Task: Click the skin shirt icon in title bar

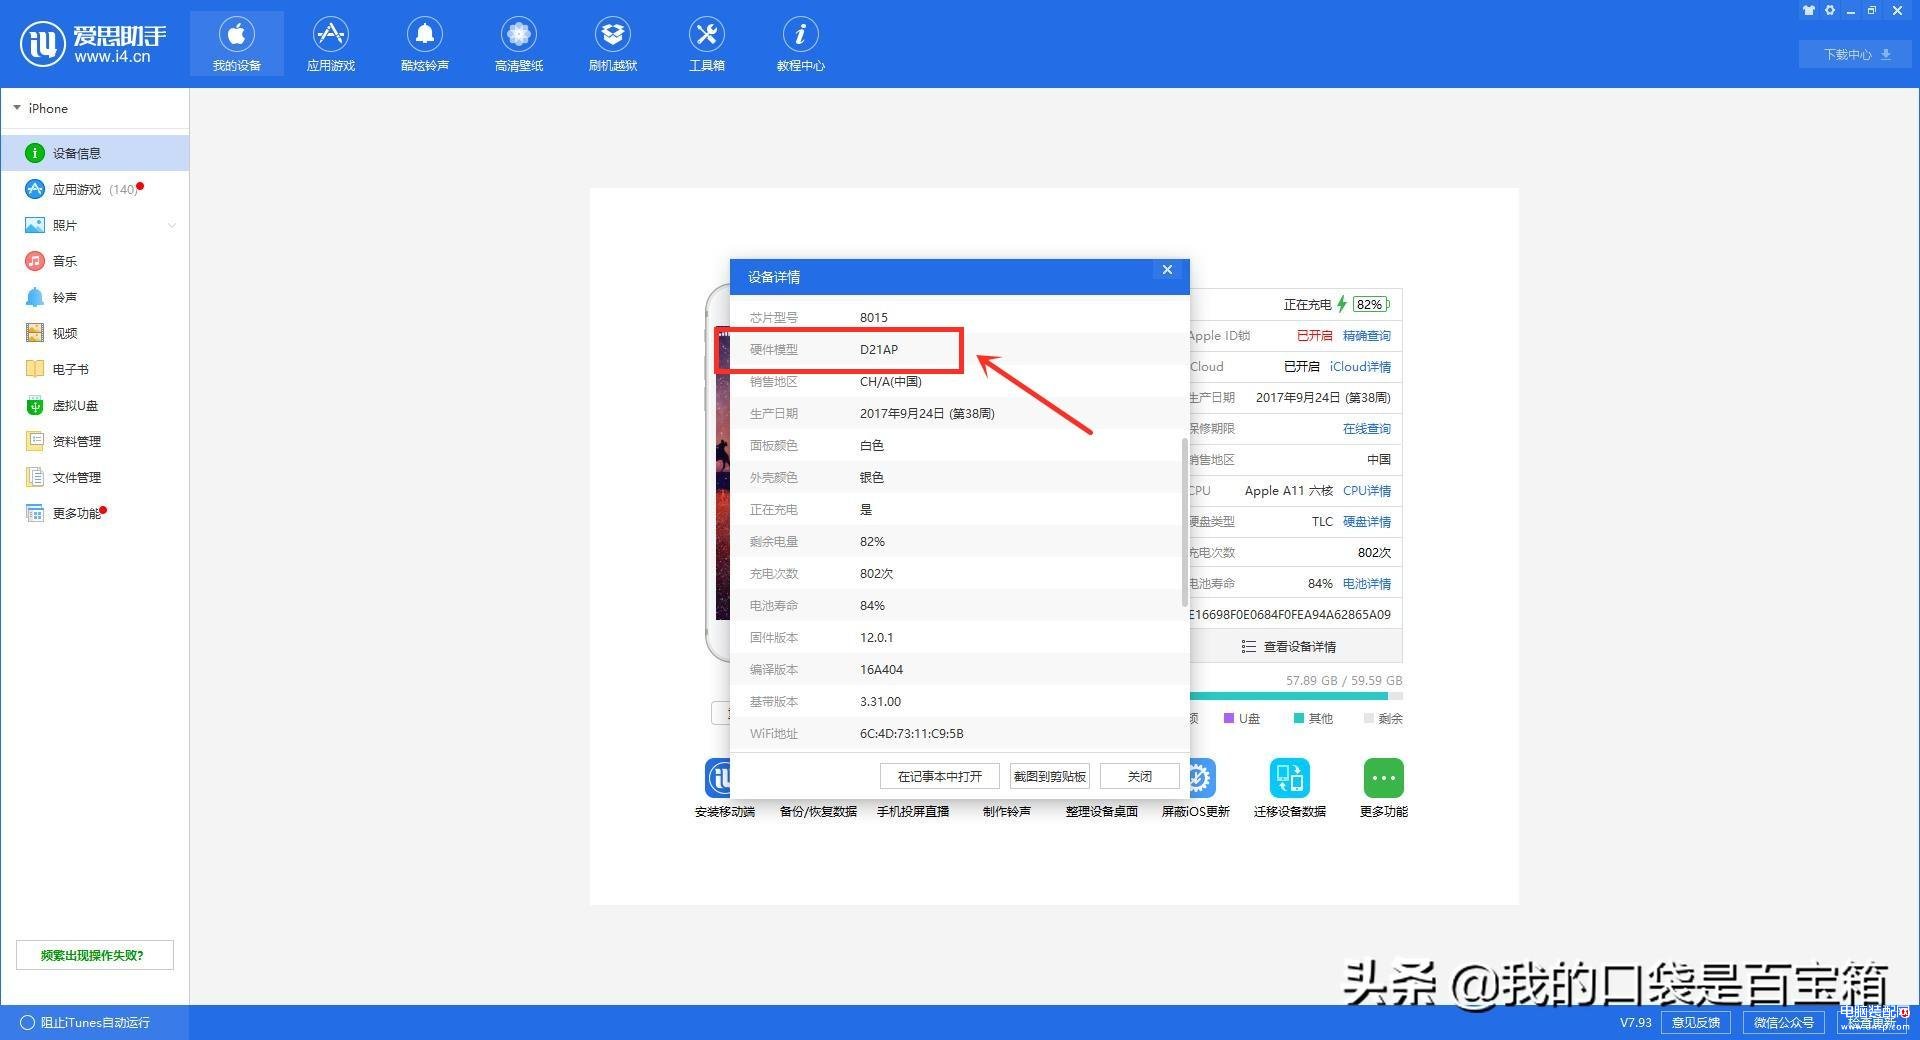Action: (1808, 10)
